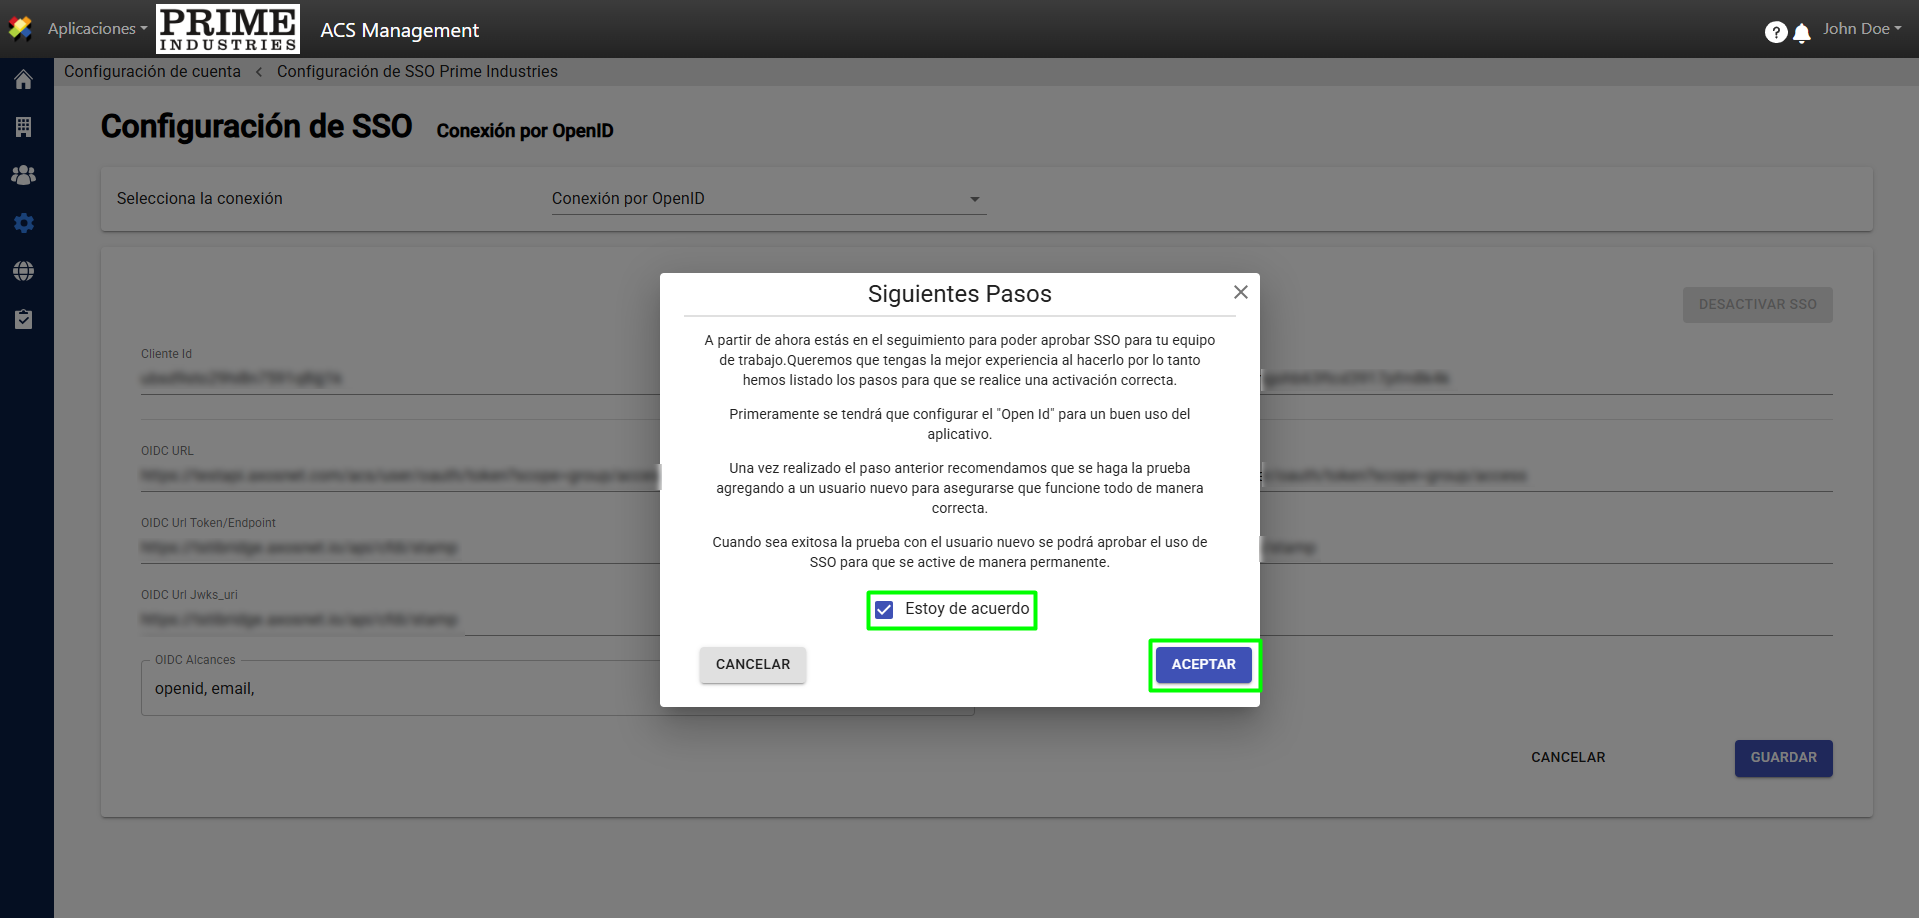Close the Siguientes Pasos dialog with X

click(1240, 292)
